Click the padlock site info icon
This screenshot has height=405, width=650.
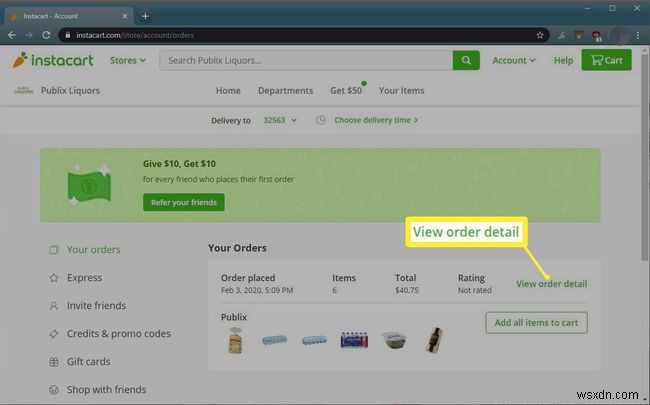tap(68, 35)
